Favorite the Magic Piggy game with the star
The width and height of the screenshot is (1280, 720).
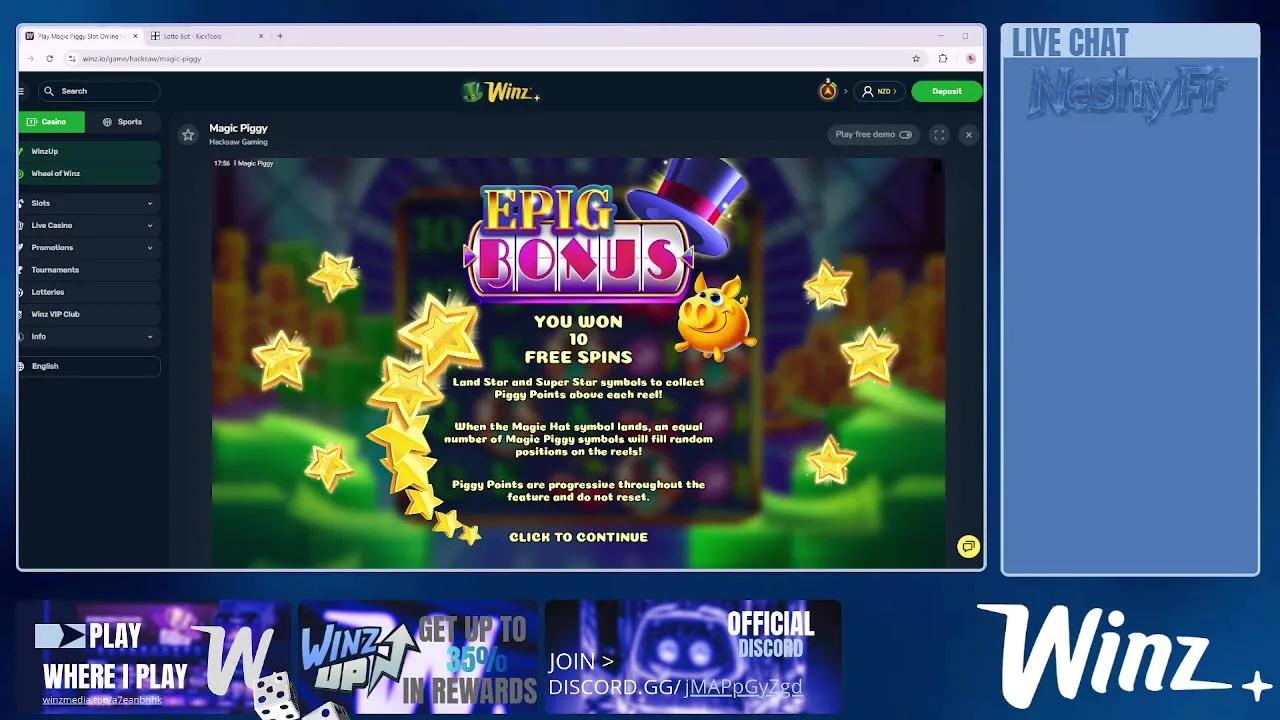[x=188, y=134]
